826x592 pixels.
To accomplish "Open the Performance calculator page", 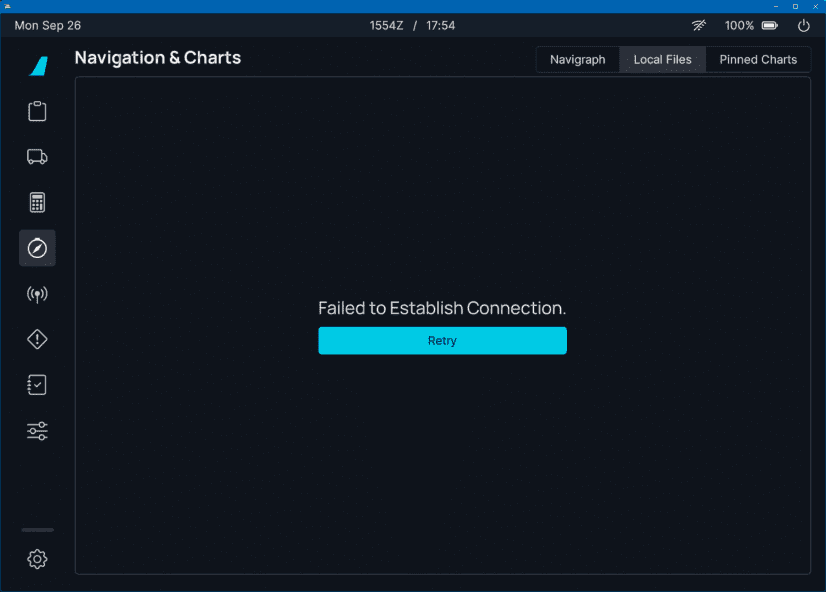I will coord(37,203).
